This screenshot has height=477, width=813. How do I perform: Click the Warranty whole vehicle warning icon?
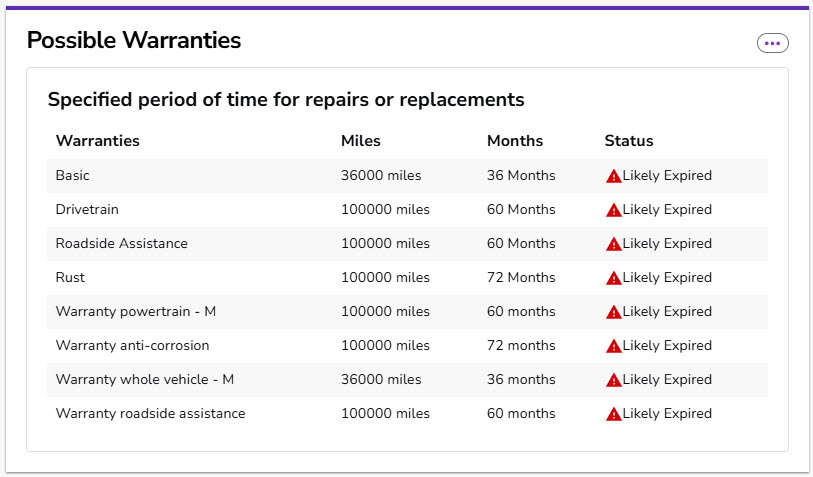[x=613, y=380]
